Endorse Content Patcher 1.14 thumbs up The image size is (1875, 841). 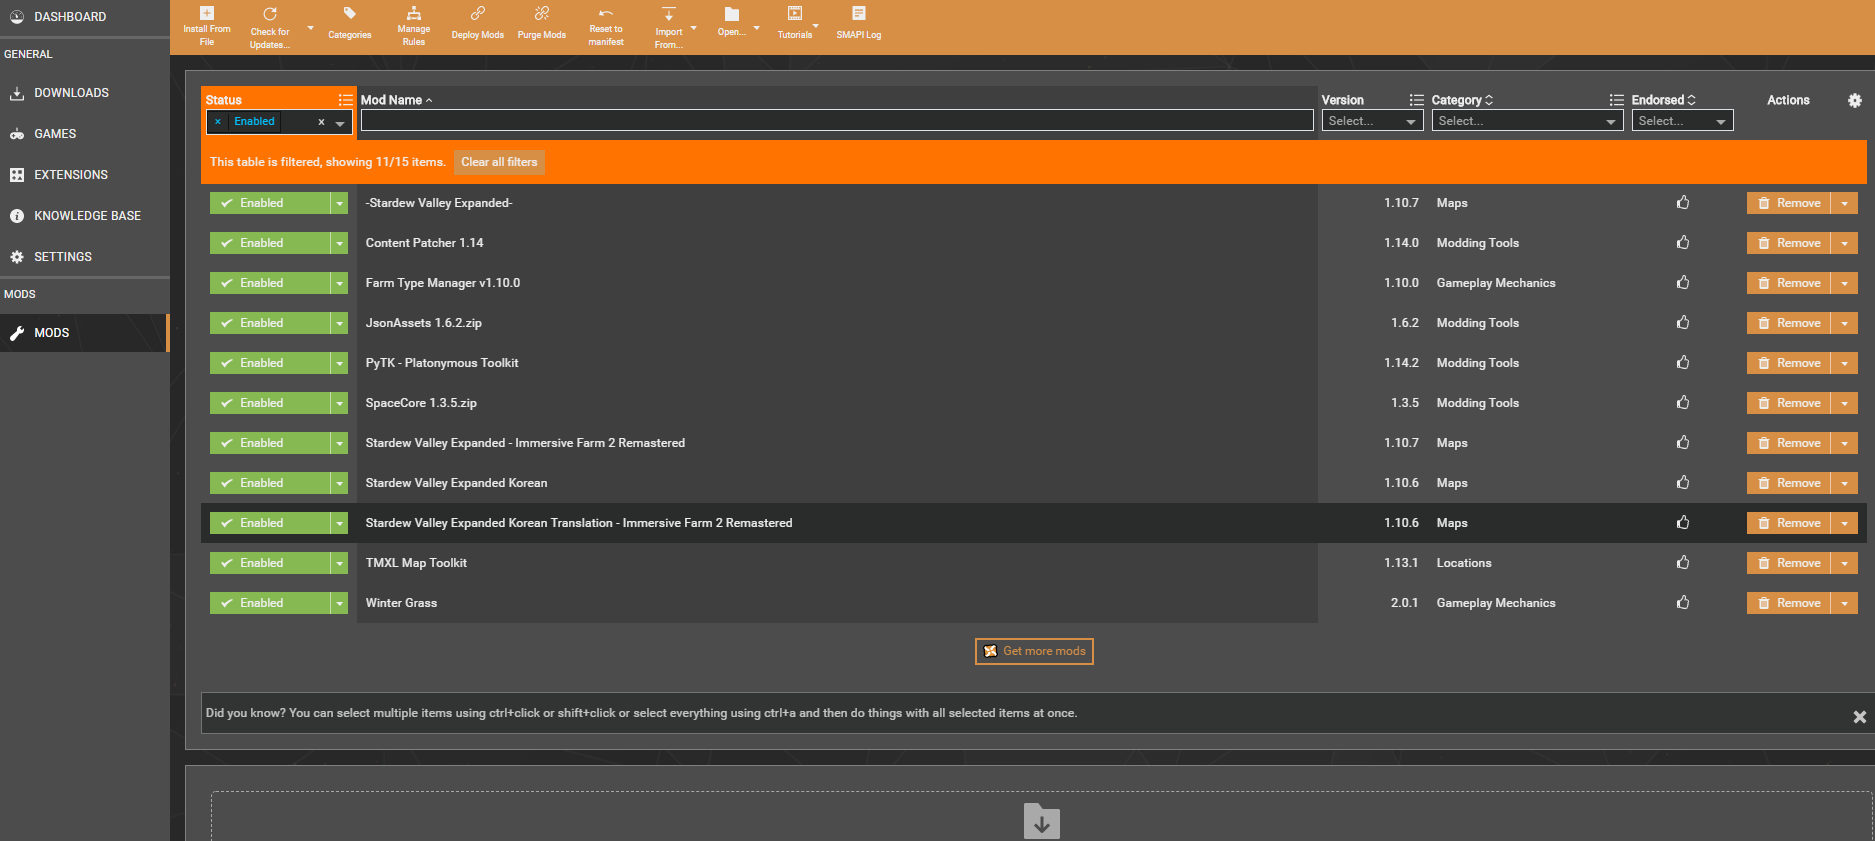1683,243
